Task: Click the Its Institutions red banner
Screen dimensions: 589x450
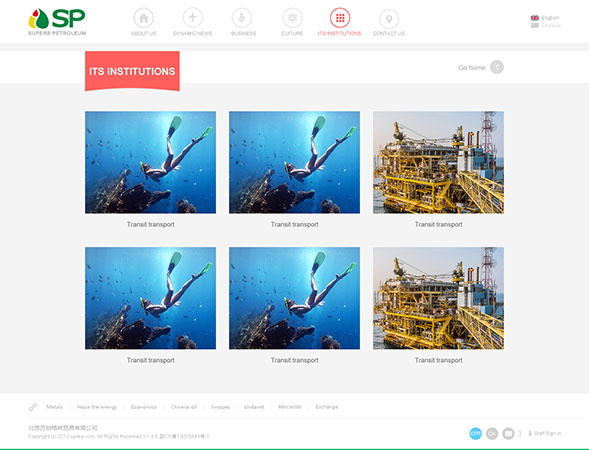Action: (x=132, y=71)
